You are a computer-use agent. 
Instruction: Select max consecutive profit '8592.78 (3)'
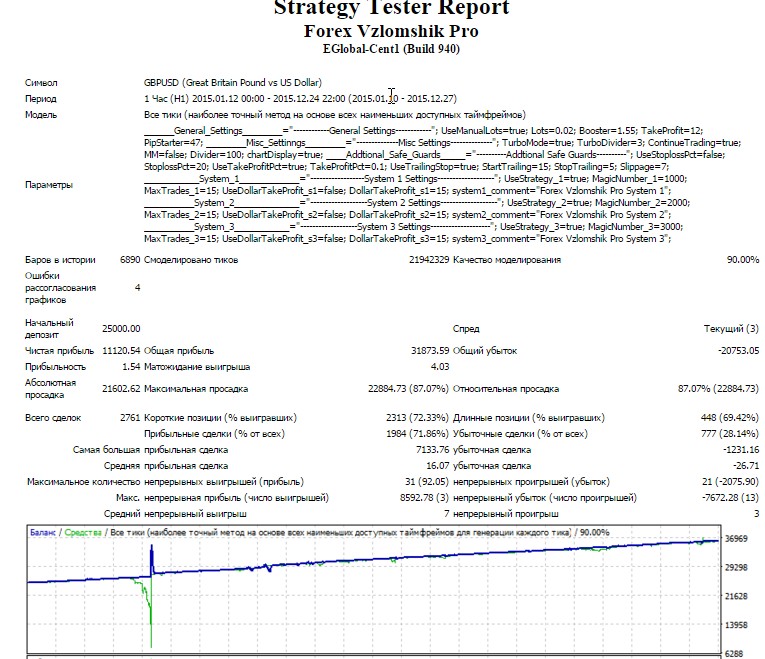coord(424,498)
